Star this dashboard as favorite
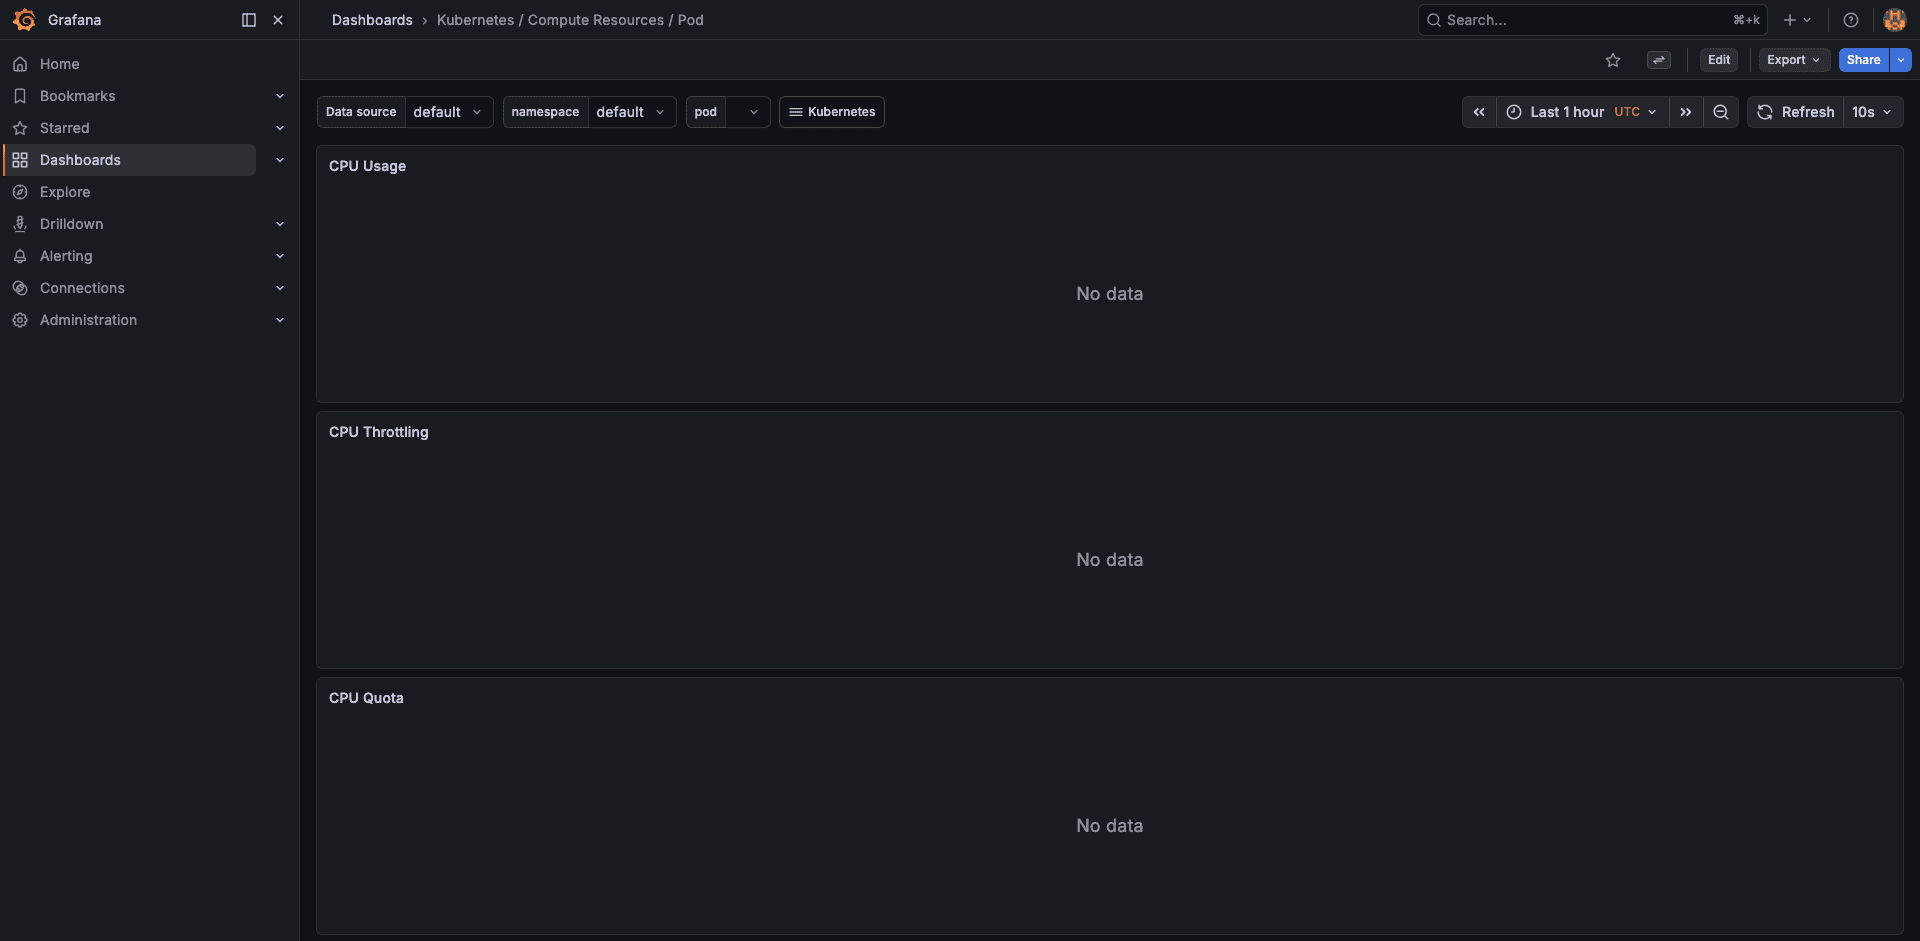Image resolution: width=1920 pixels, height=941 pixels. pos(1613,60)
